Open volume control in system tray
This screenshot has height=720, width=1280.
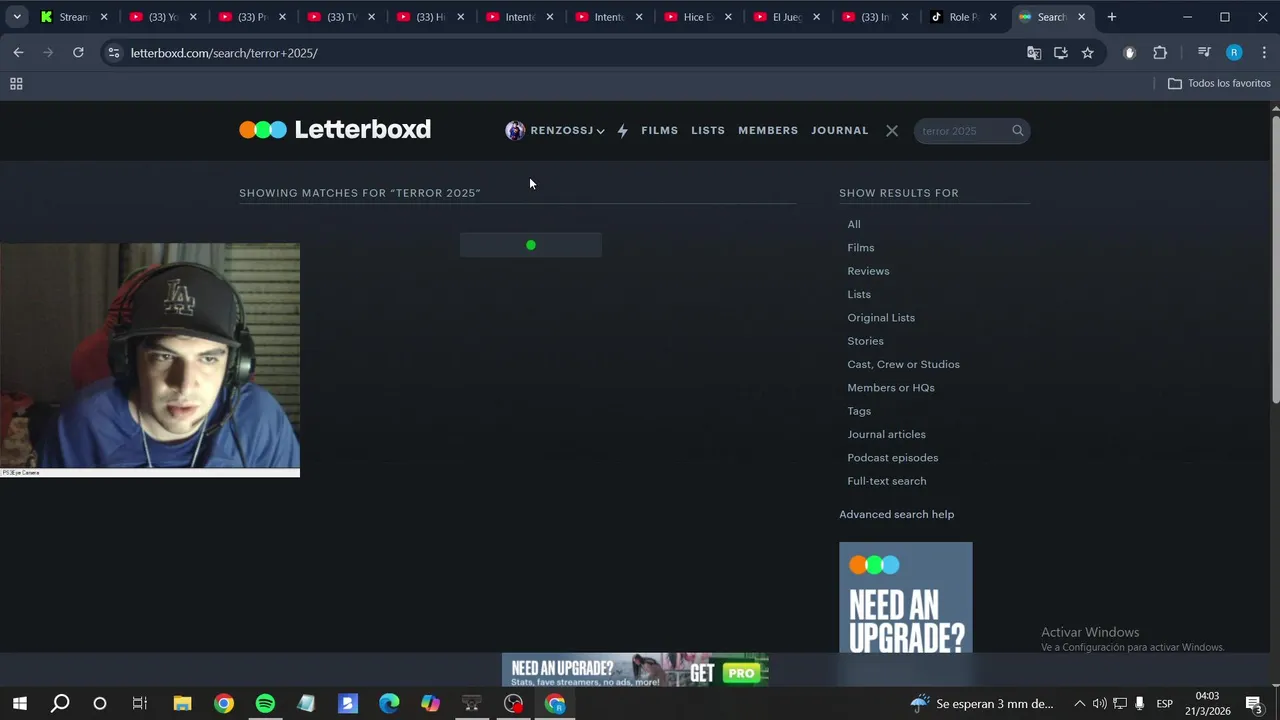[1099, 704]
